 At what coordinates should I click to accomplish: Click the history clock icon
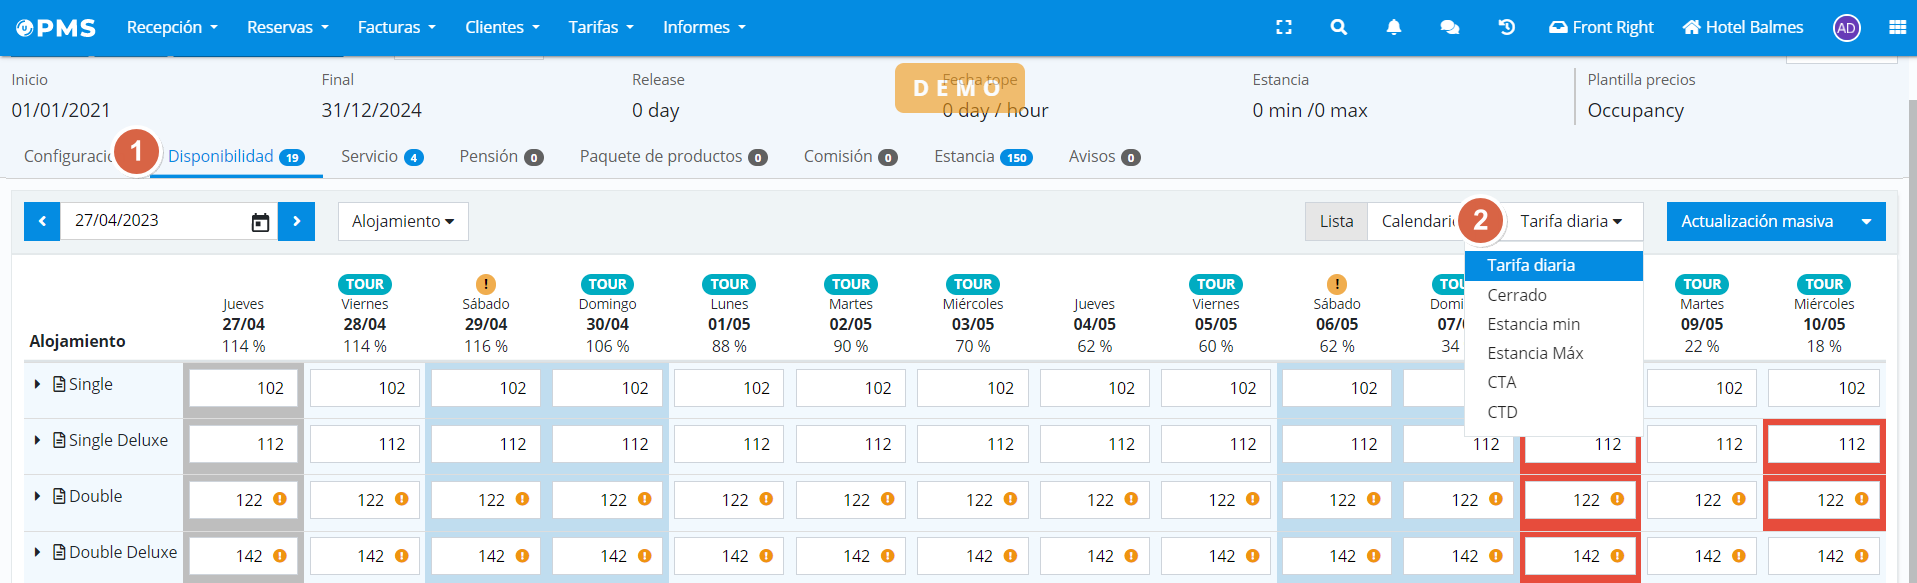(1506, 28)
